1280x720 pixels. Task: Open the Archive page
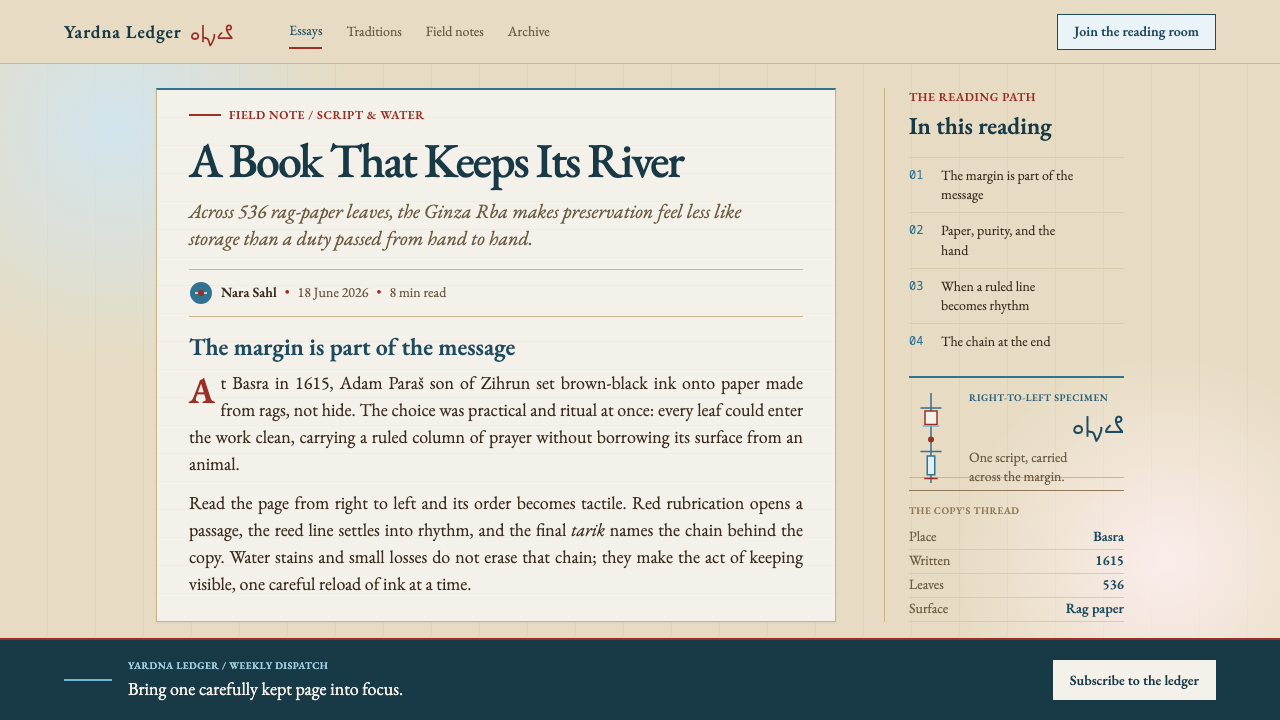coord(529,32)
